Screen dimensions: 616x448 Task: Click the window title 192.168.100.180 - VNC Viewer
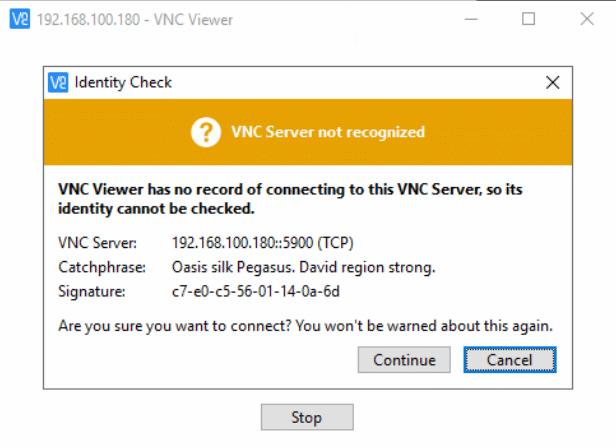pos(135,20)
